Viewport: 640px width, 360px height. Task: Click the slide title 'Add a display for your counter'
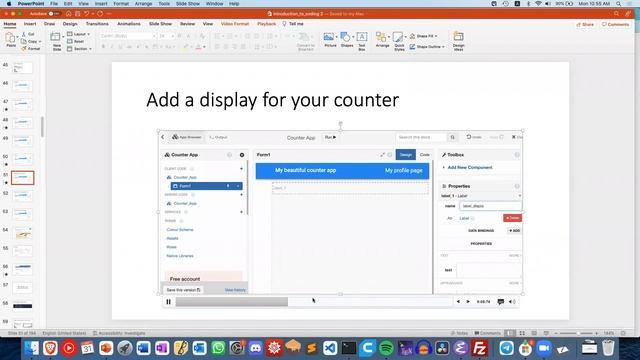[273, 100]
